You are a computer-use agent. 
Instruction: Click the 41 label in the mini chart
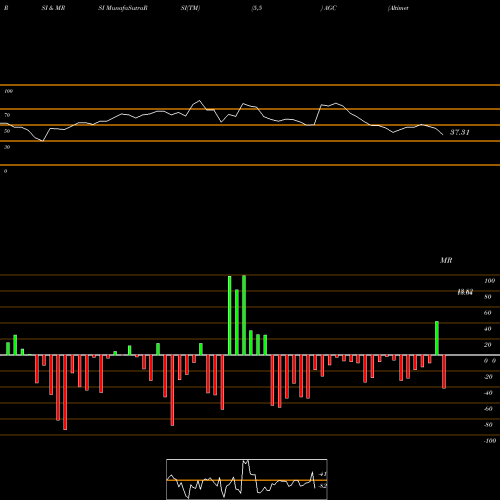322,474
